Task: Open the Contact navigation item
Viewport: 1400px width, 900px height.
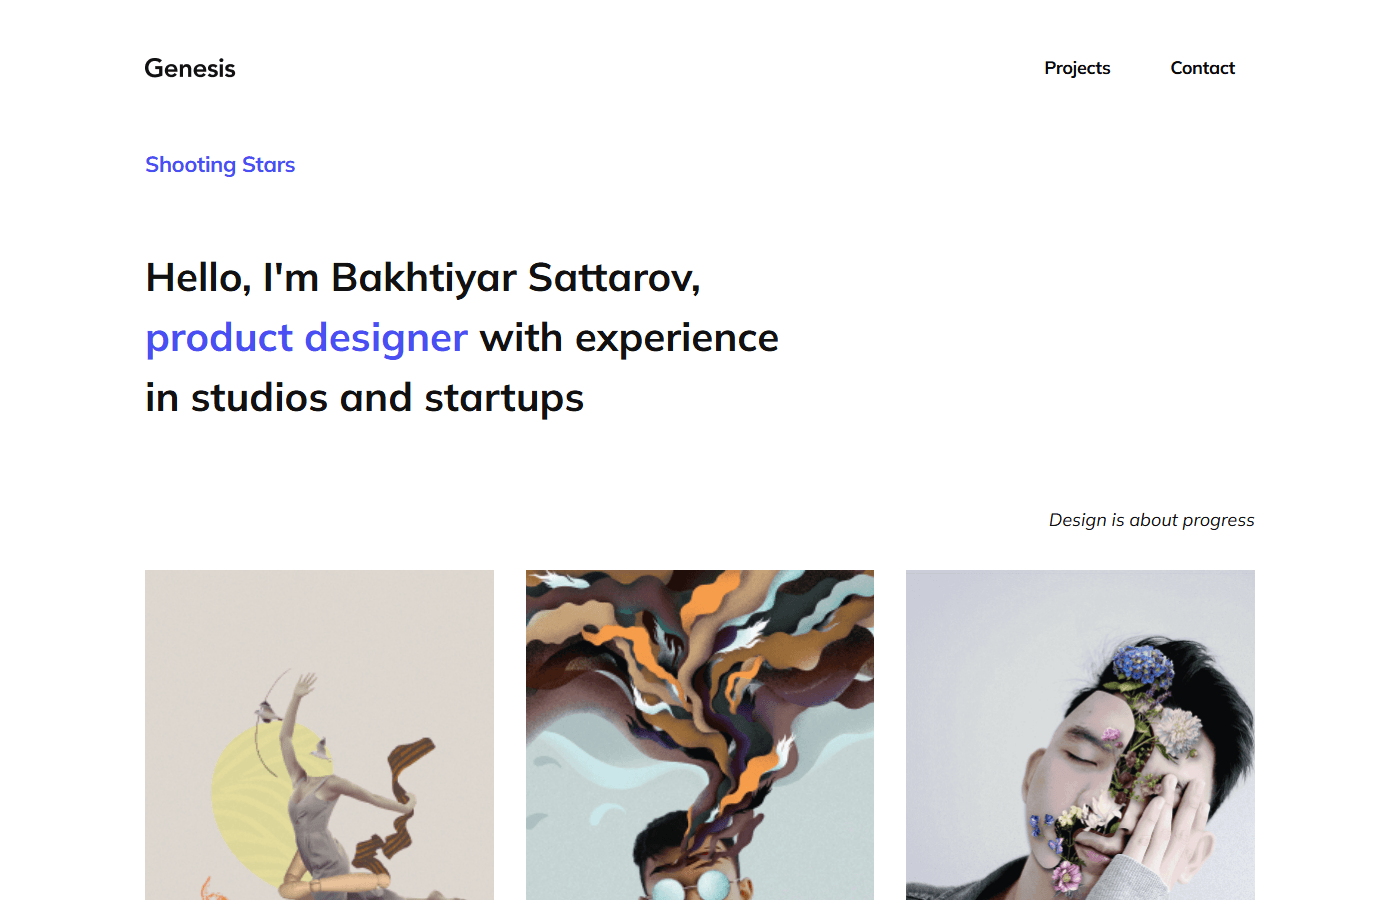Action: (1203, 68)
